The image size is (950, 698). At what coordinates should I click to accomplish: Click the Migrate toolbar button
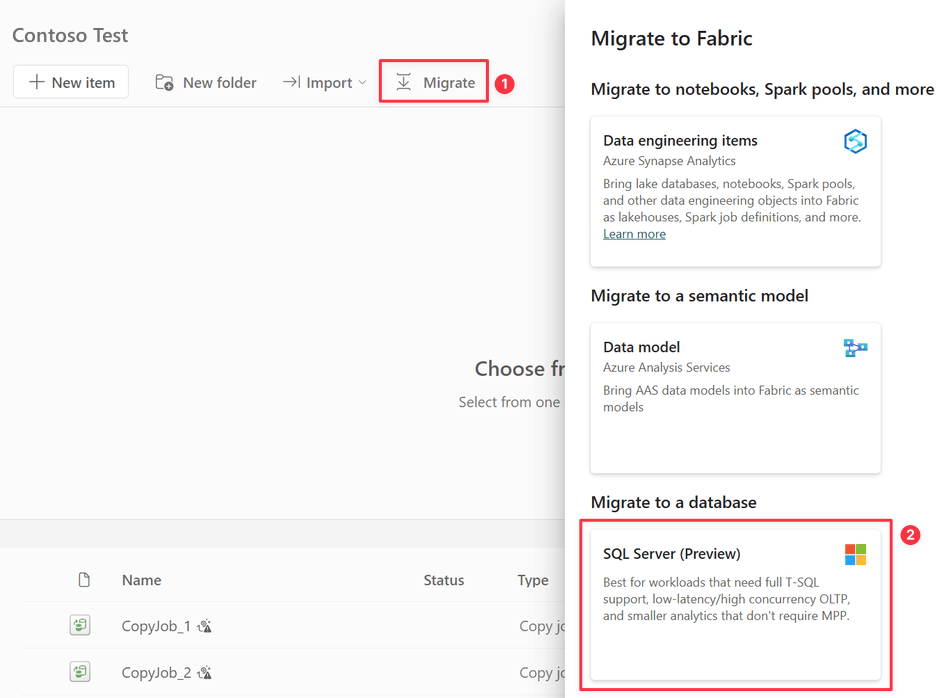click(x=435, y=82)
